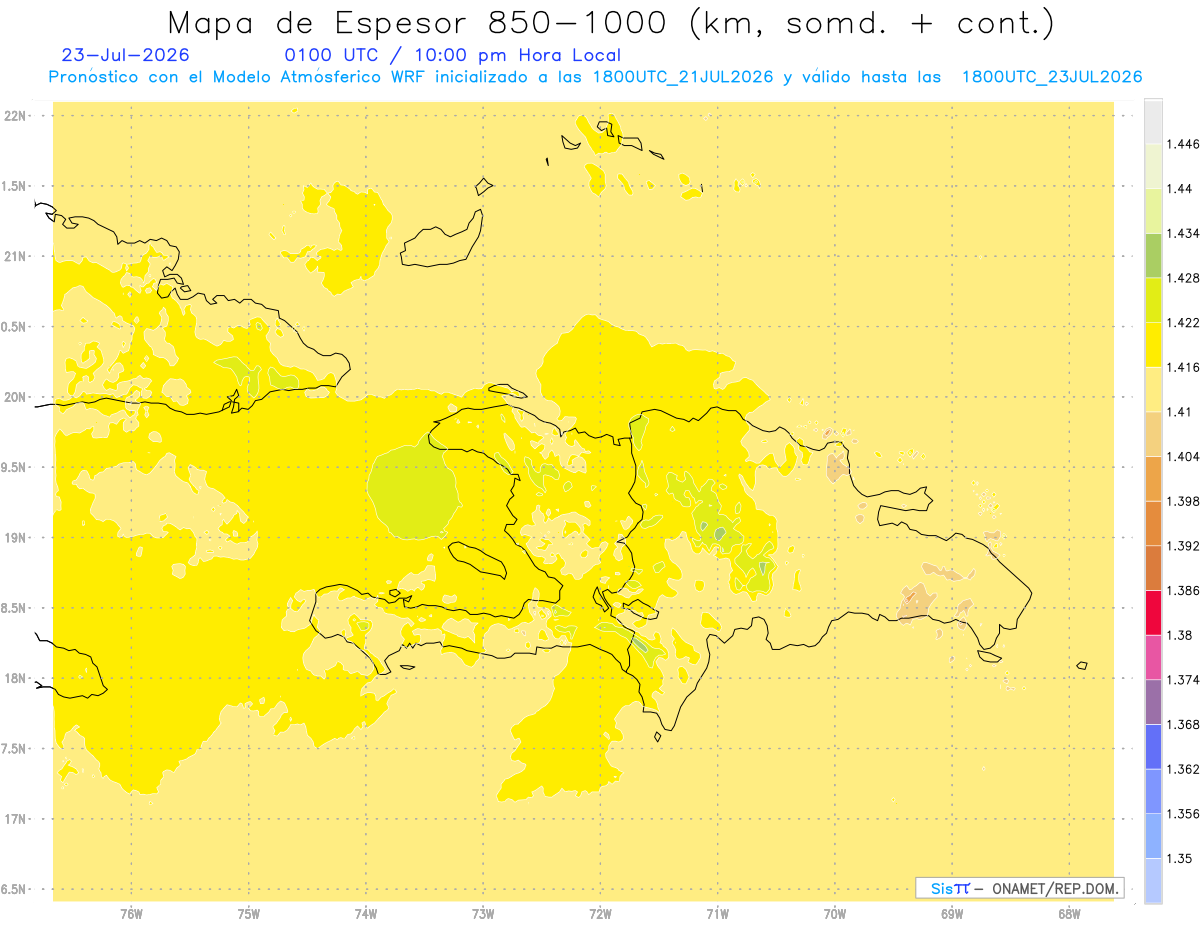Click the 68W longitude axis label
The width and height of the screenshot is (1200, 927).
point(1069,913)
